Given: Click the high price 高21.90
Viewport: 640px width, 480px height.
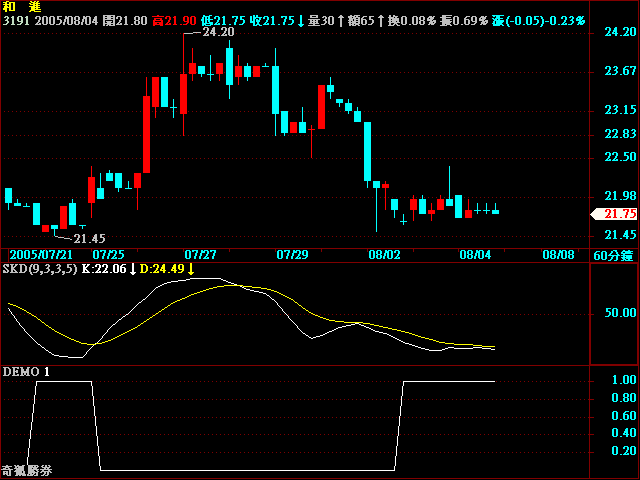Looking at the screenshot, I should tap(174, 21).
